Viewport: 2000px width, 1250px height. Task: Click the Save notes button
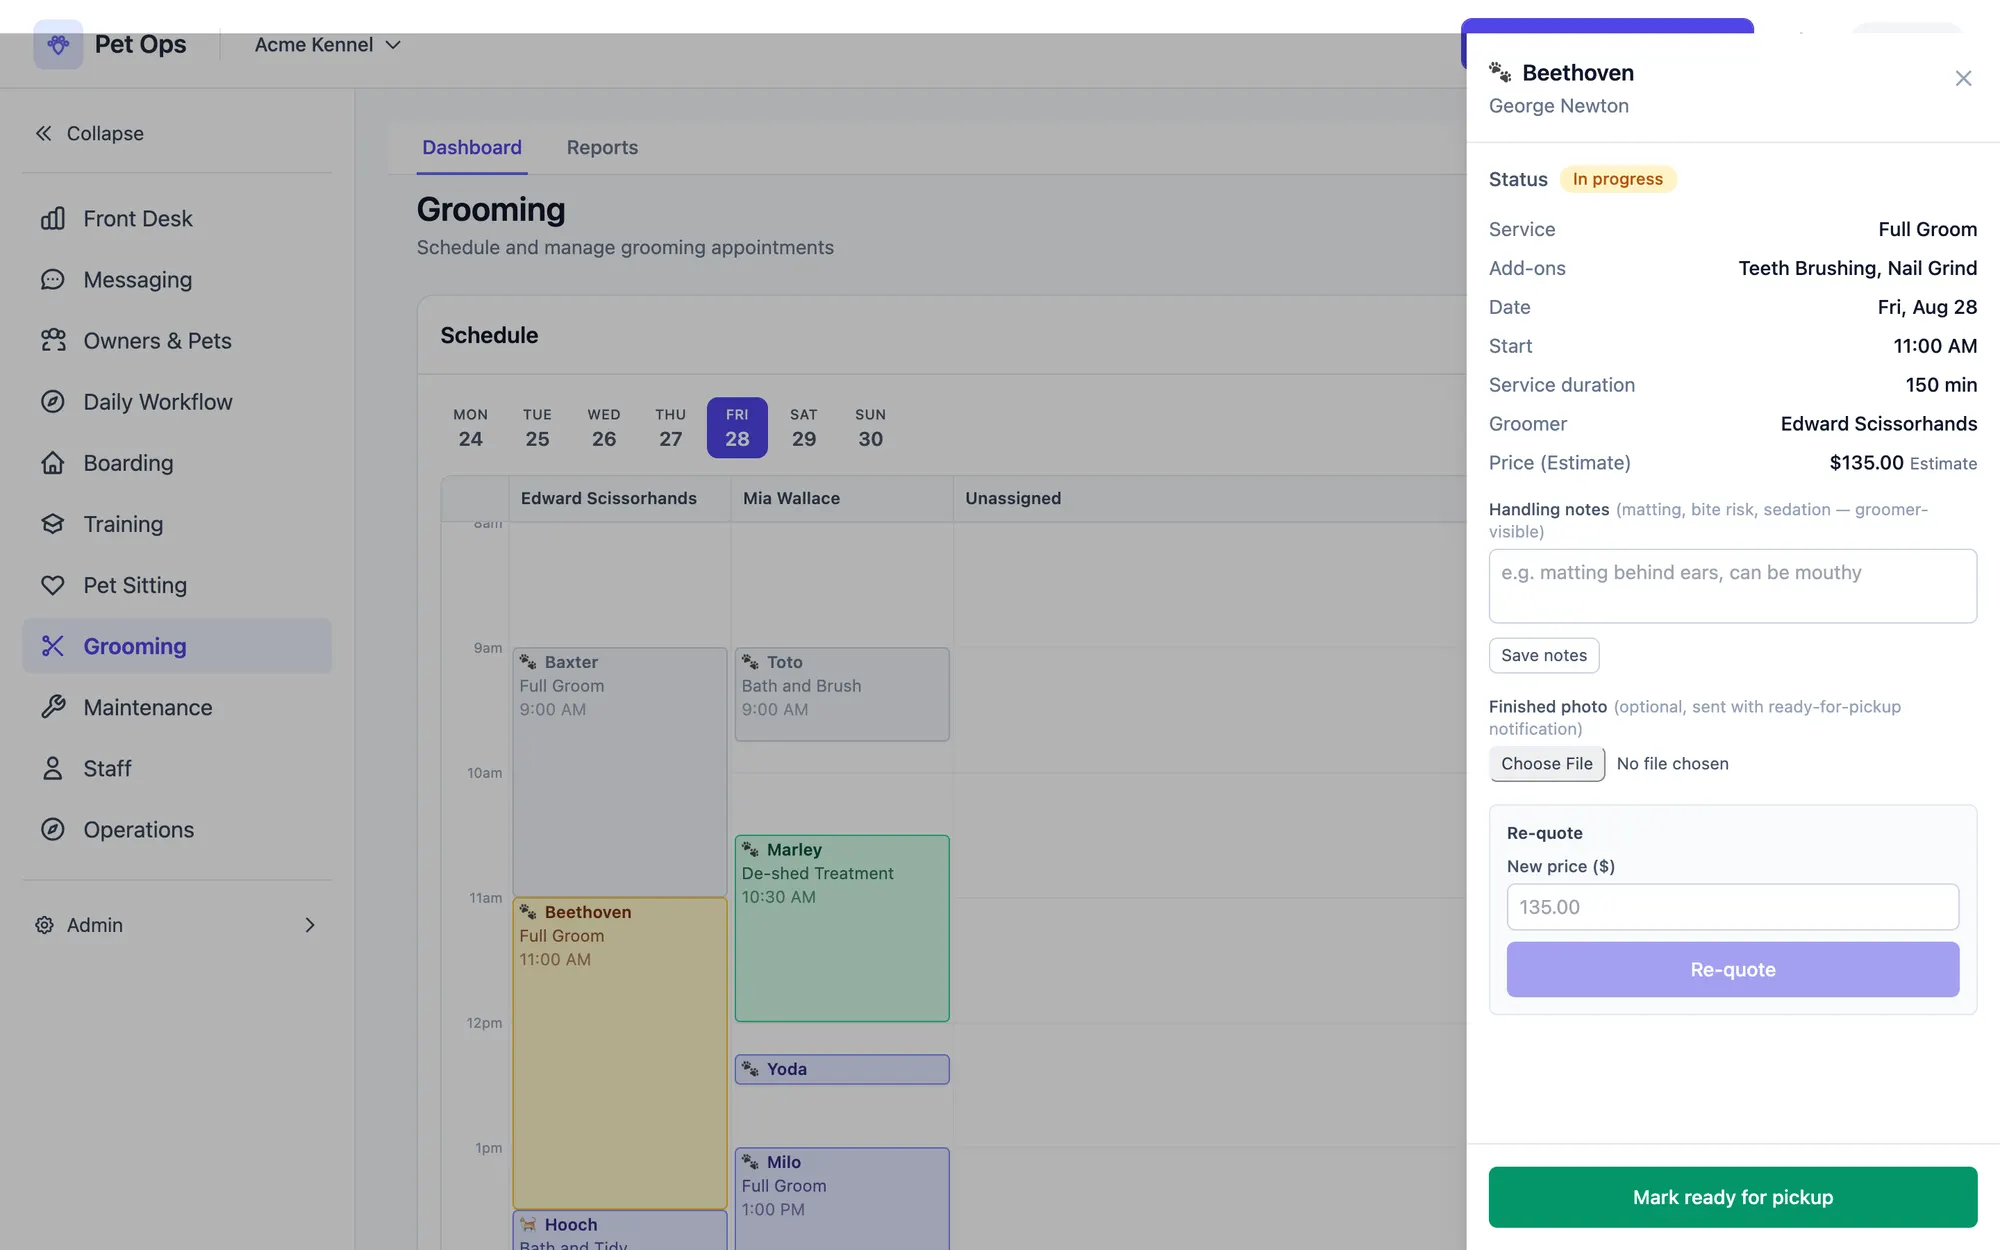point(1544,655)
